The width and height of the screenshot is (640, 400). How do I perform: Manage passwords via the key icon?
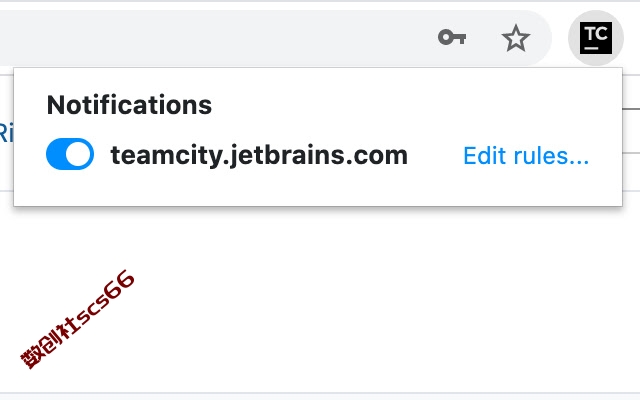tap(452, 38)
